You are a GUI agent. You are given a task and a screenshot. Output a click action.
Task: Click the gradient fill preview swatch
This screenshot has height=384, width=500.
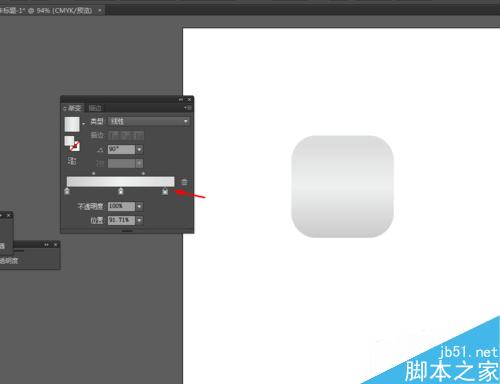72,124
